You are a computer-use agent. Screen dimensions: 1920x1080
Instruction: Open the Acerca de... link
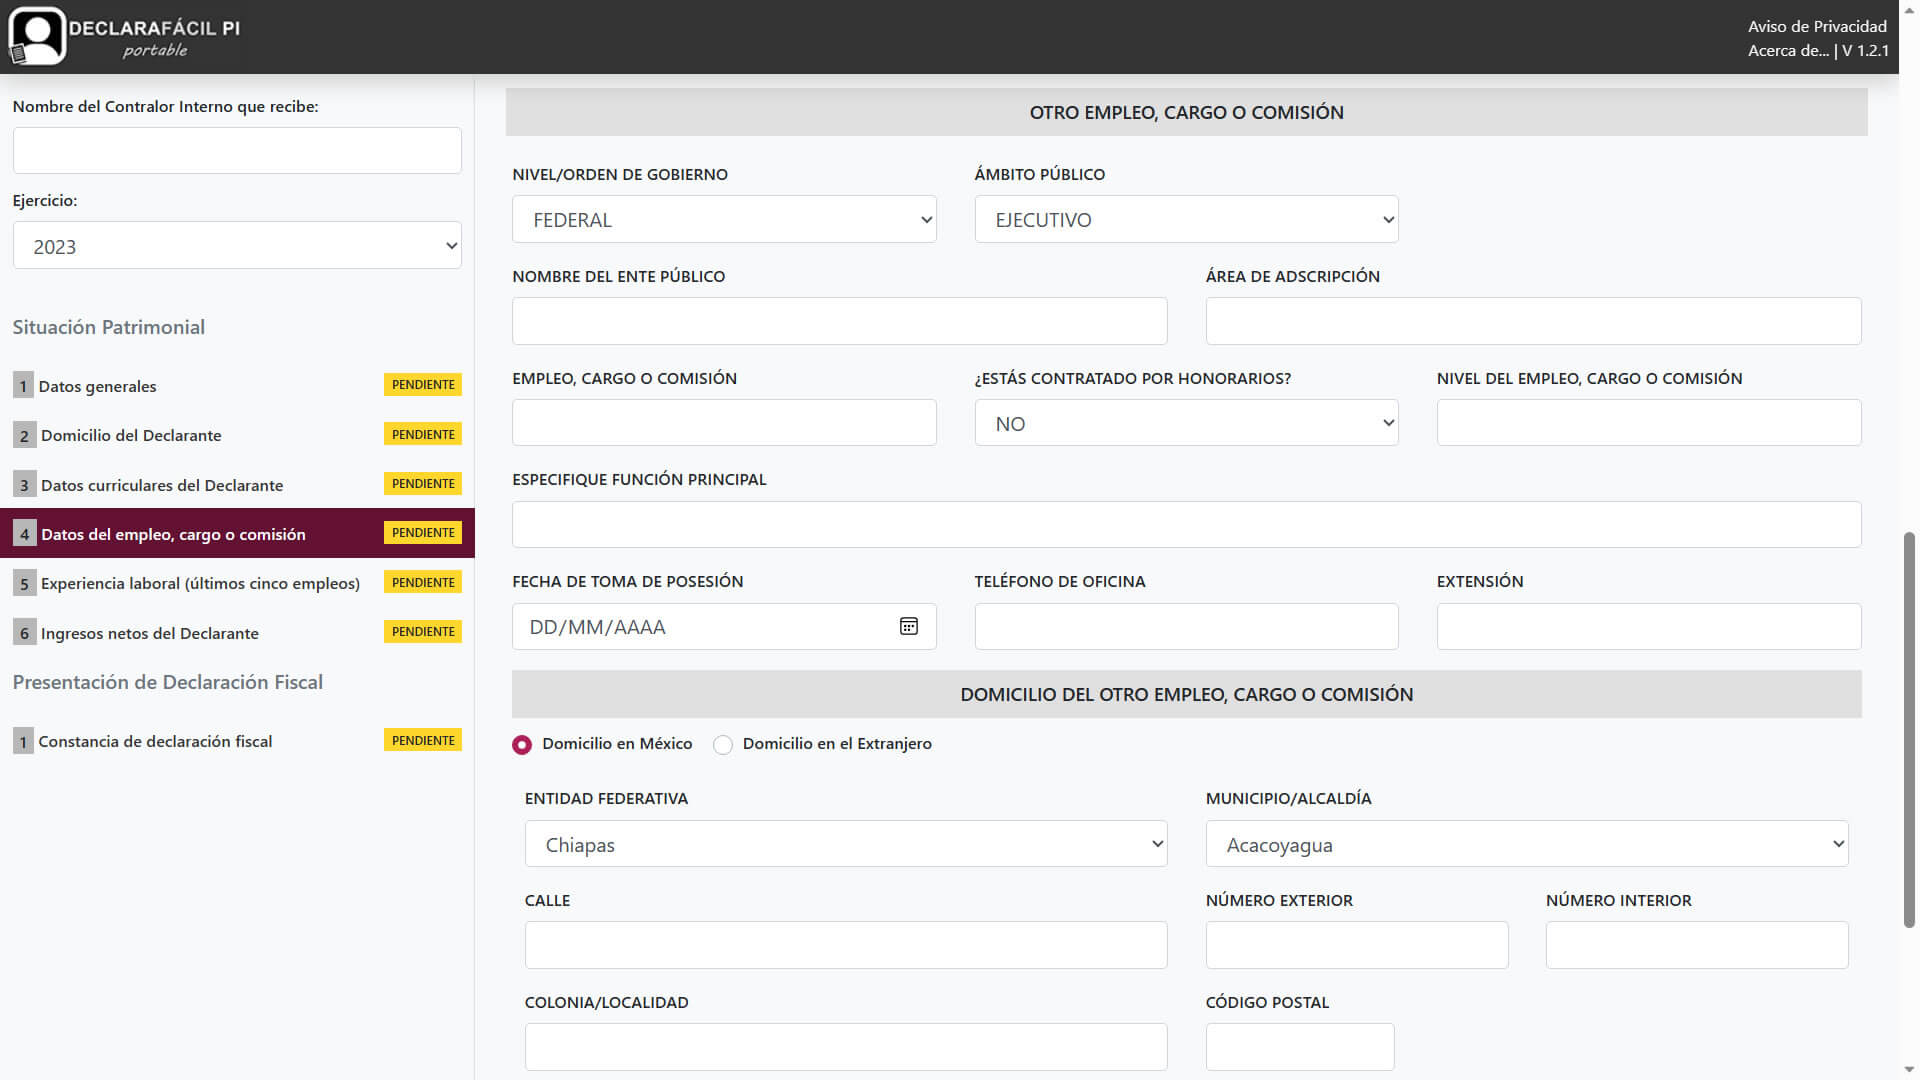click(1788, 50)
